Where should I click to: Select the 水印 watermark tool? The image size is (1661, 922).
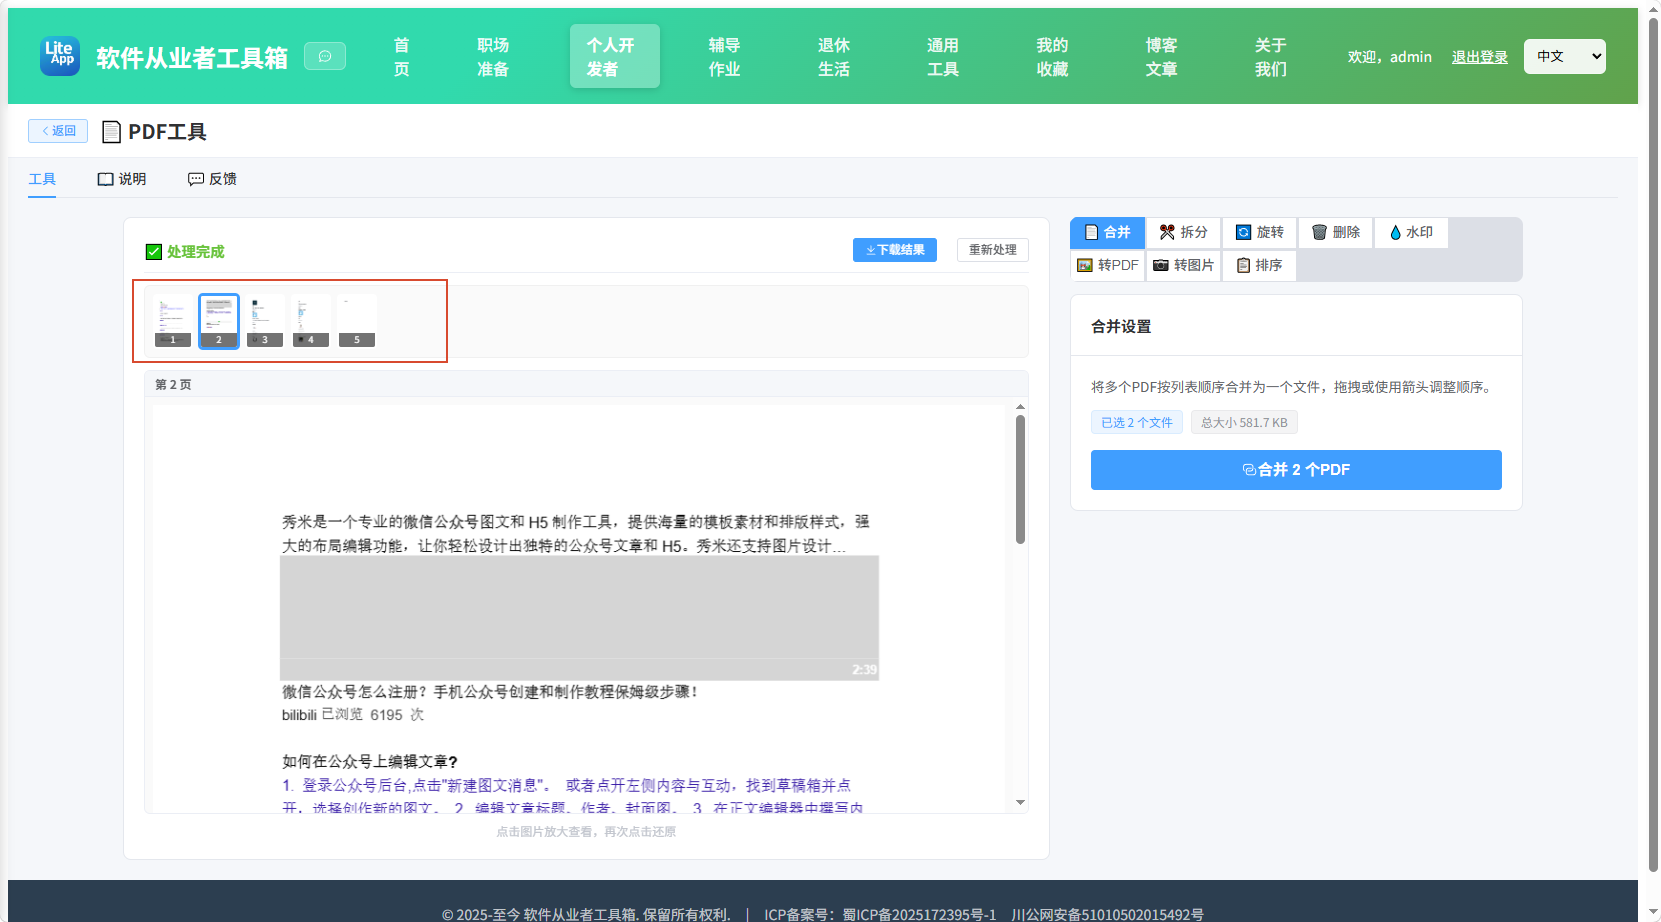coord(1411,232)
